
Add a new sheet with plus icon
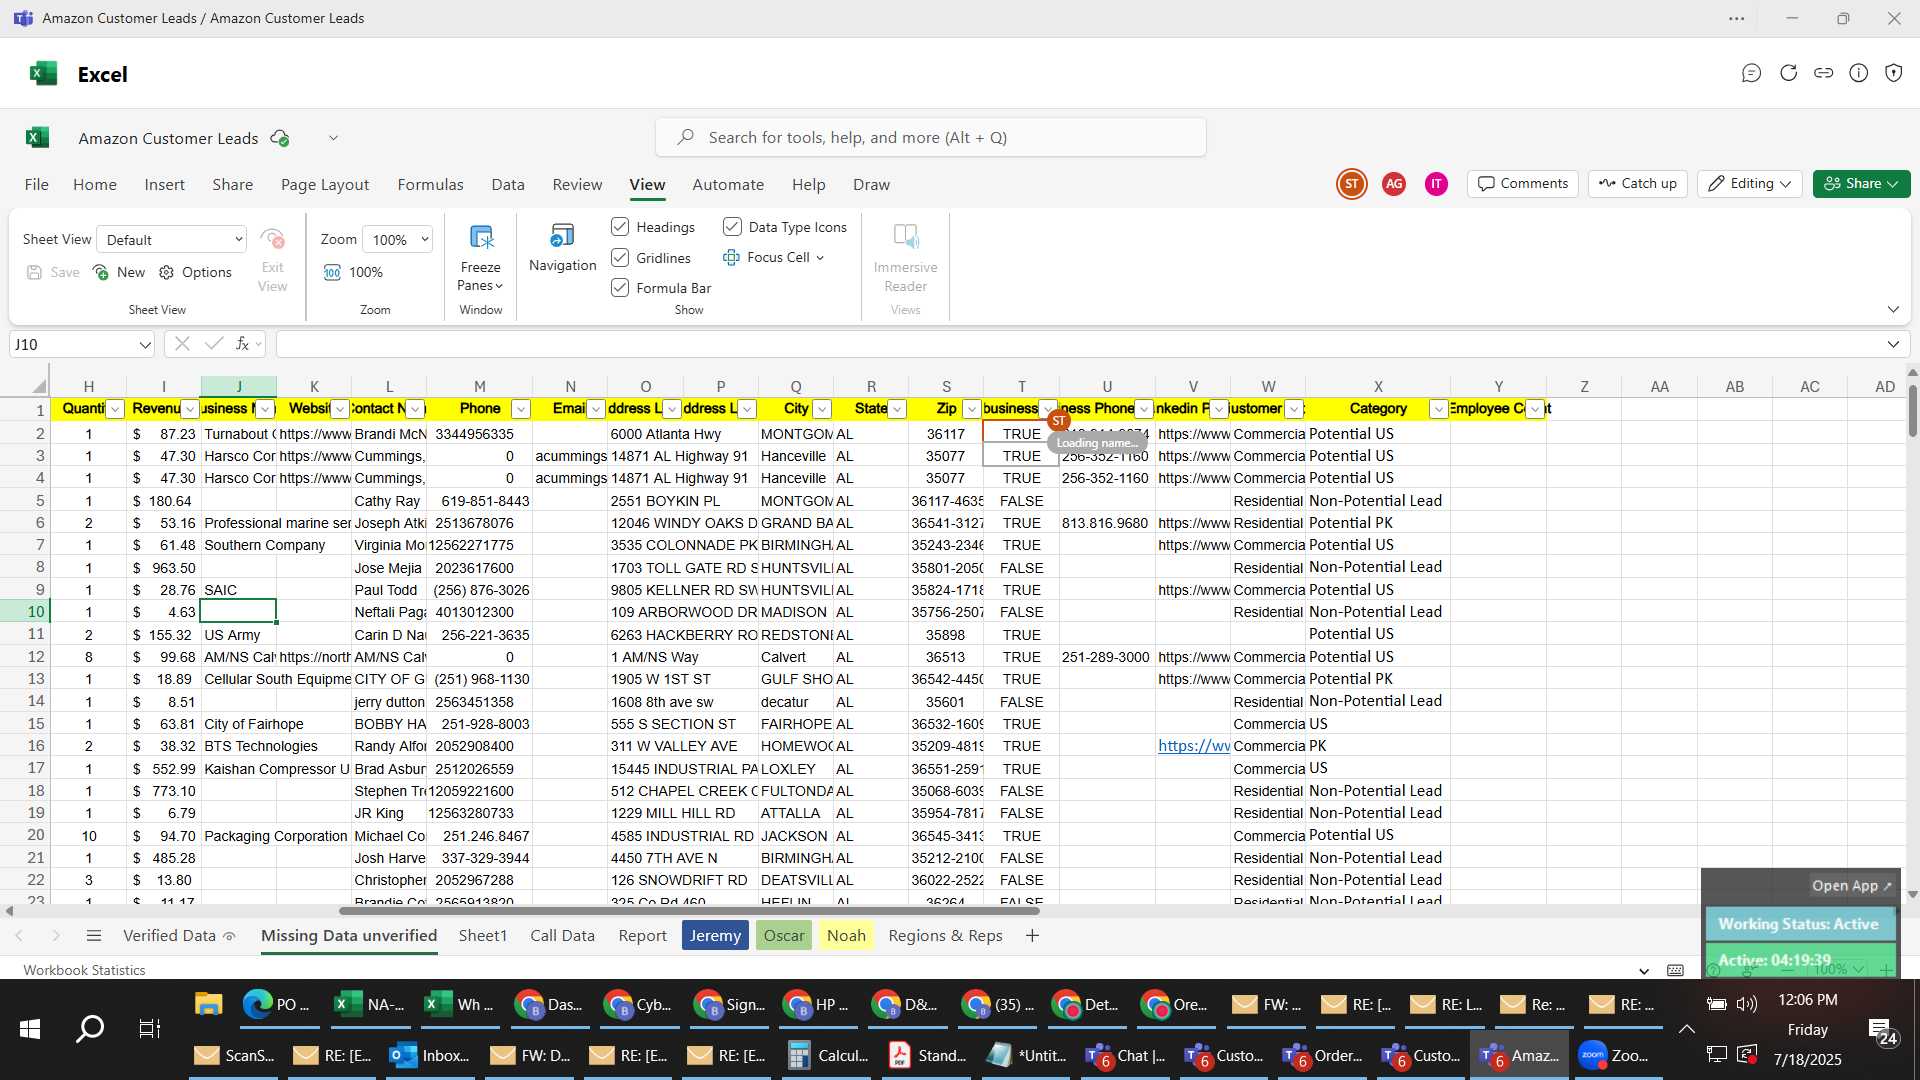click(1032, 936)
